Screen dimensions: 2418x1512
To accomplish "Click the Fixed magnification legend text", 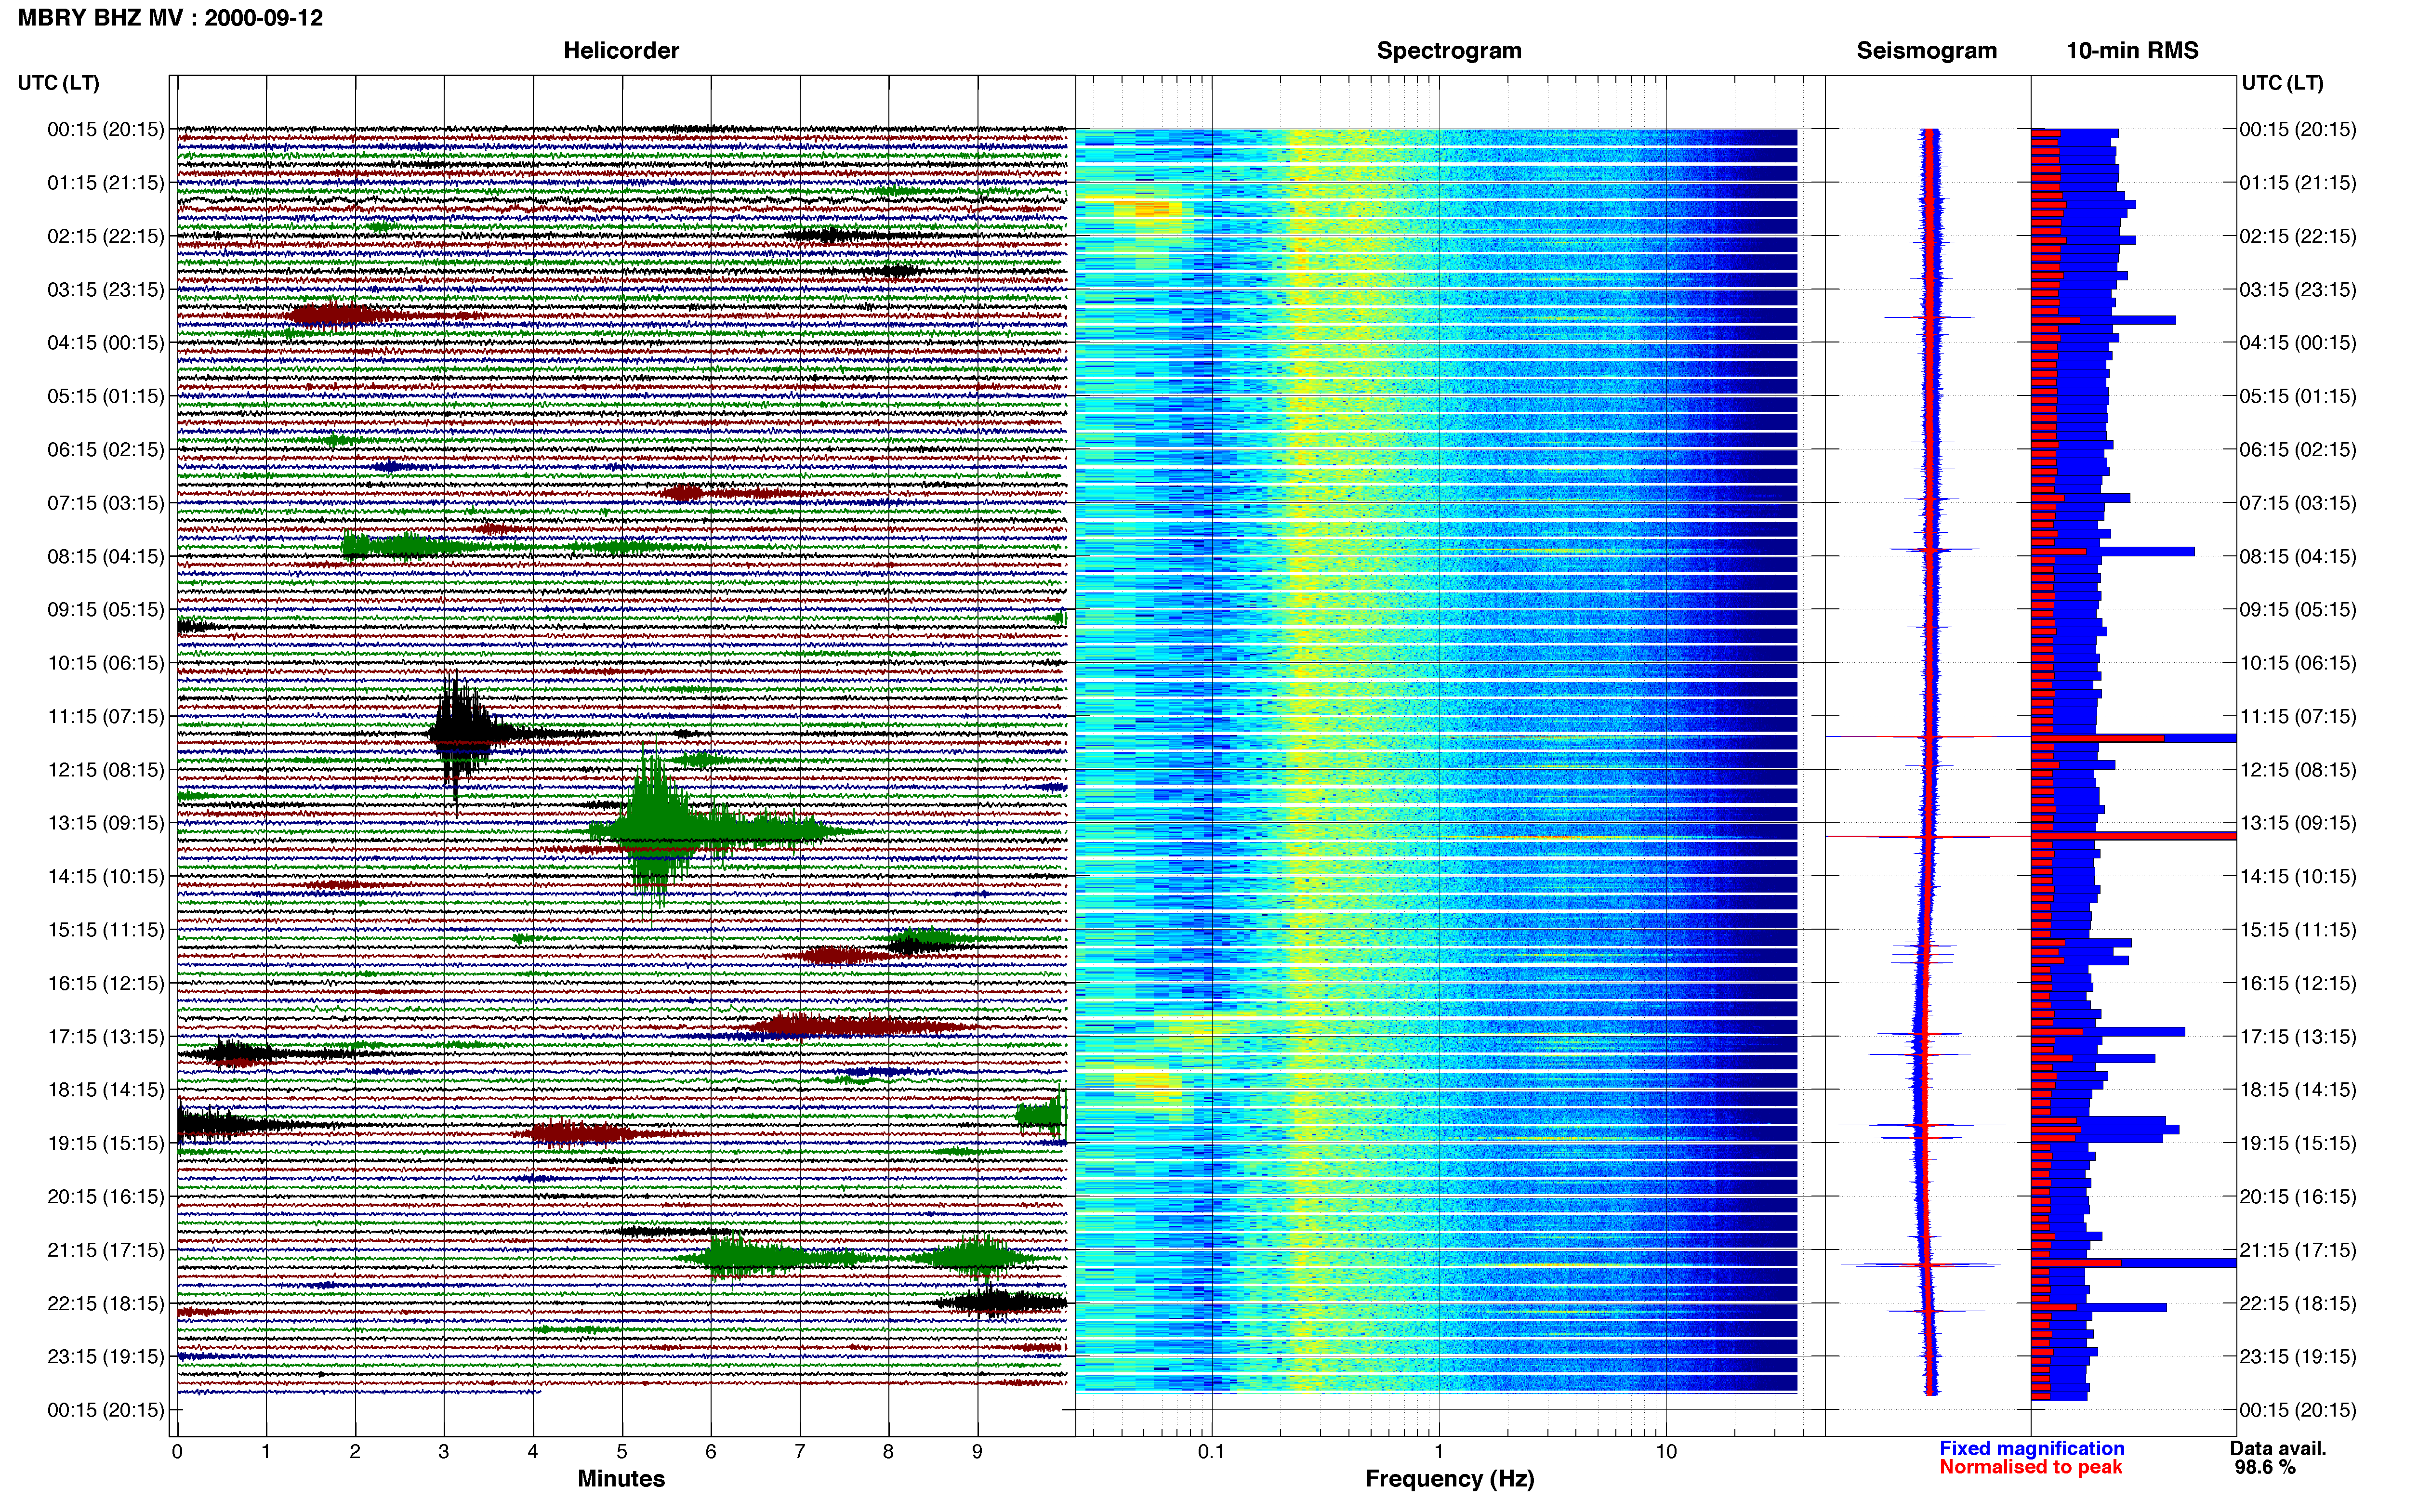I will [x=2032, y=1448].
